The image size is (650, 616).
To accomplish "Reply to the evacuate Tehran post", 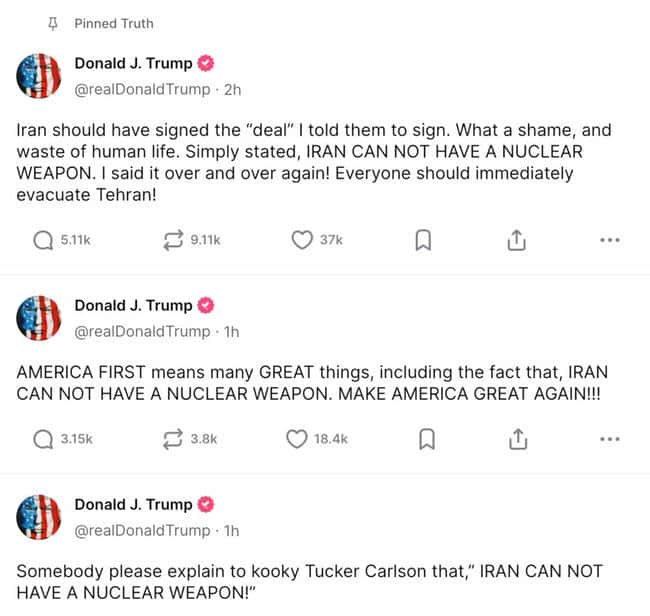I will tap(44, 240).
